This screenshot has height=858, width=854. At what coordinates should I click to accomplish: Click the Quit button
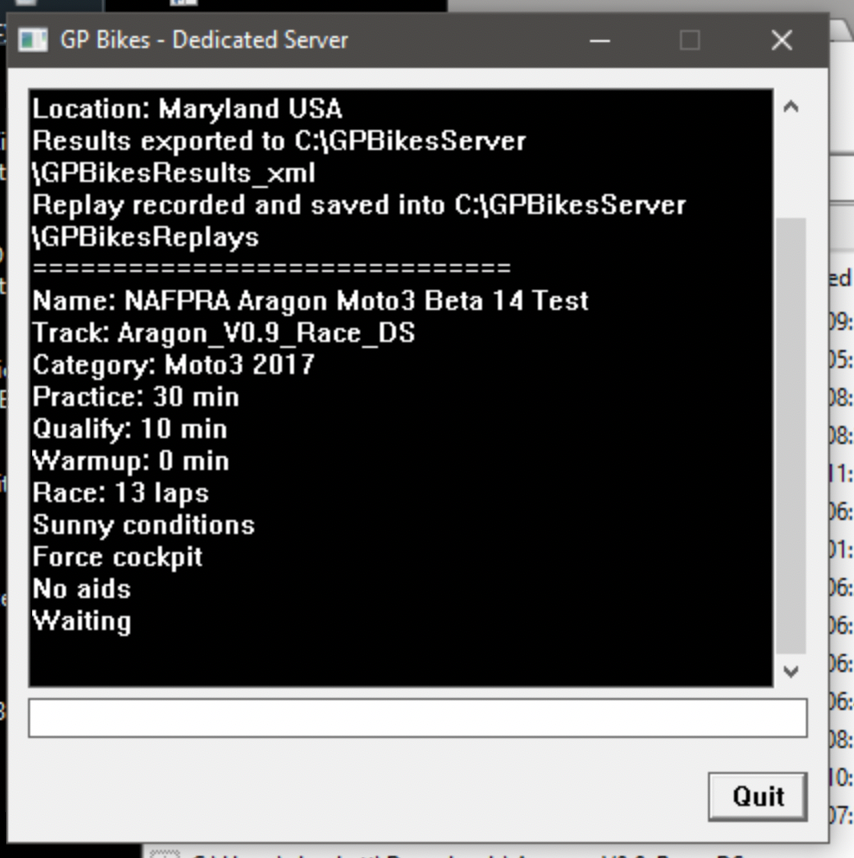[757, 796]
